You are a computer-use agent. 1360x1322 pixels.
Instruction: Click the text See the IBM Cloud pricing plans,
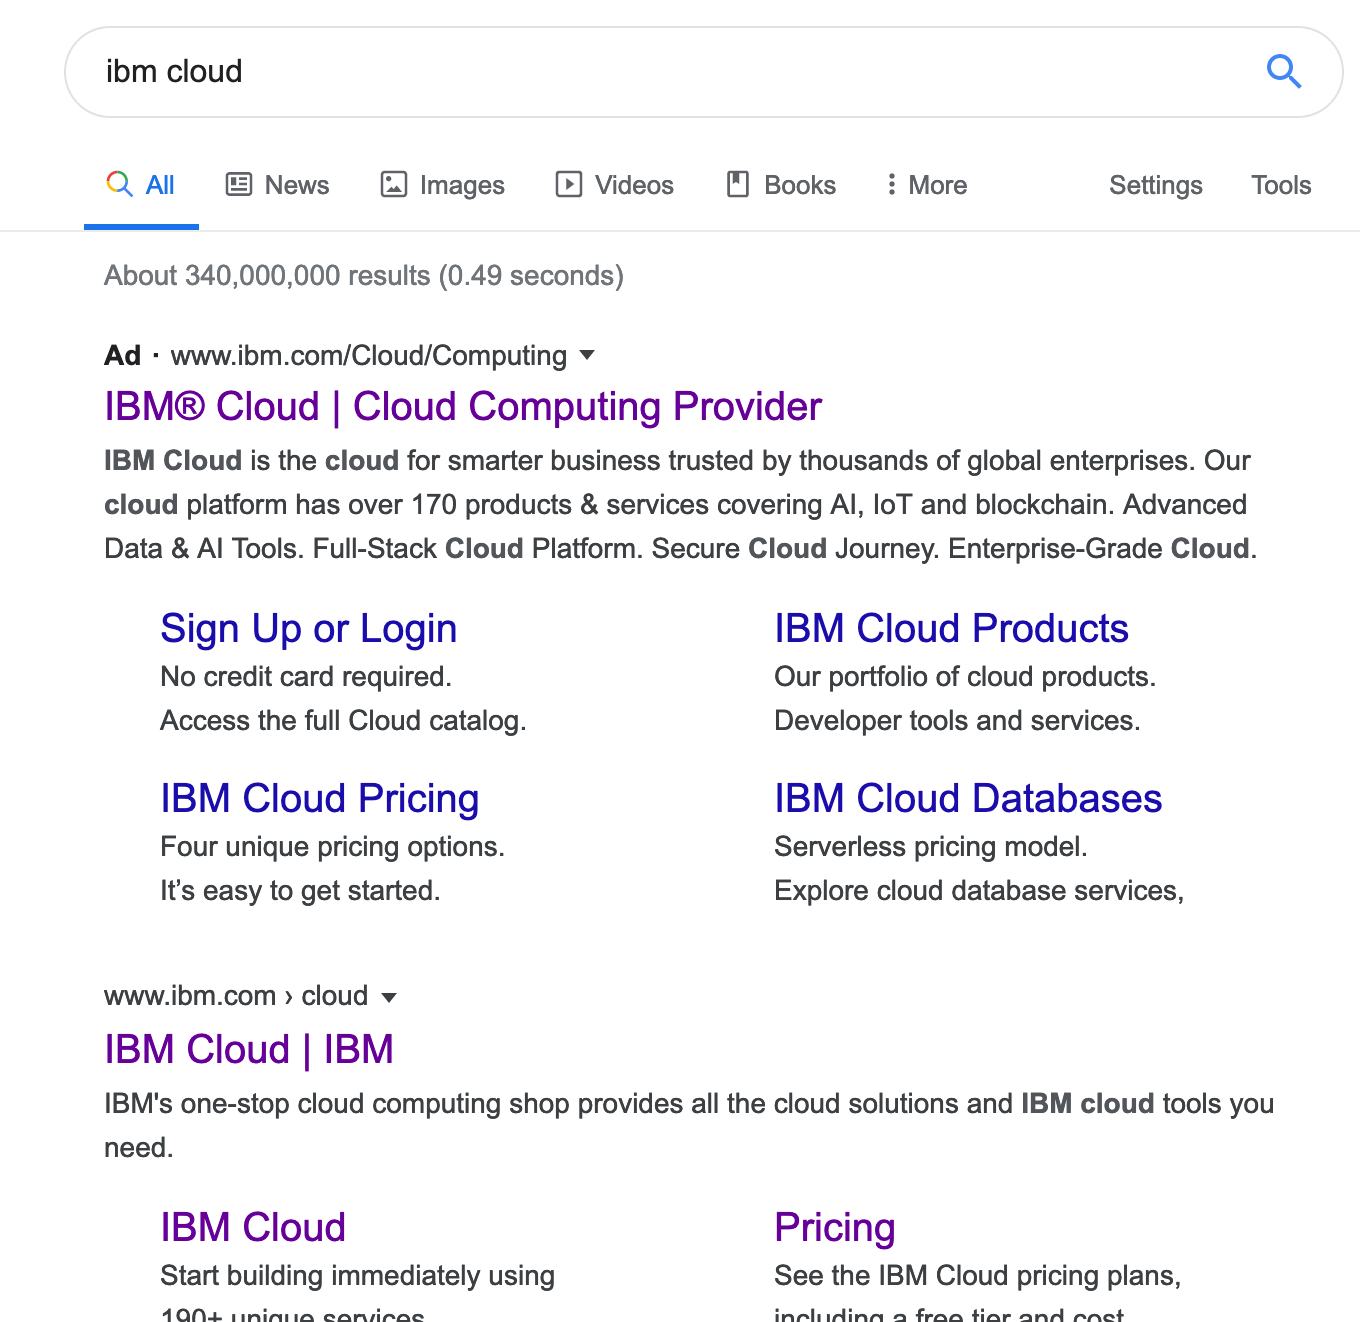[x=977, y=1276]
